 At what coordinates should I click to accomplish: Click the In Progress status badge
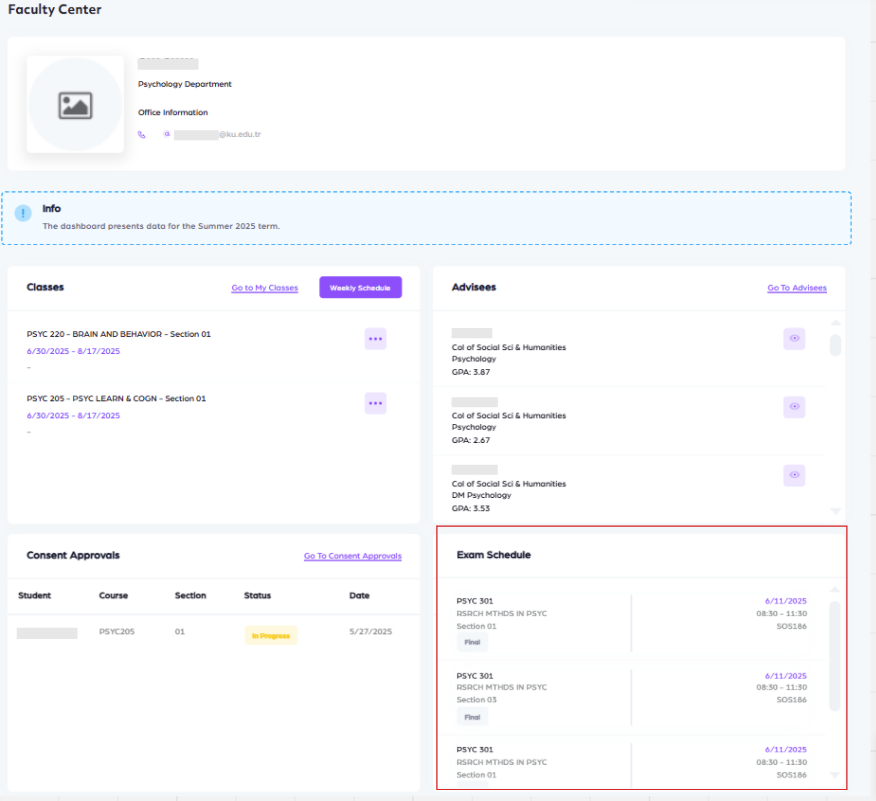[x=271, y=635]
